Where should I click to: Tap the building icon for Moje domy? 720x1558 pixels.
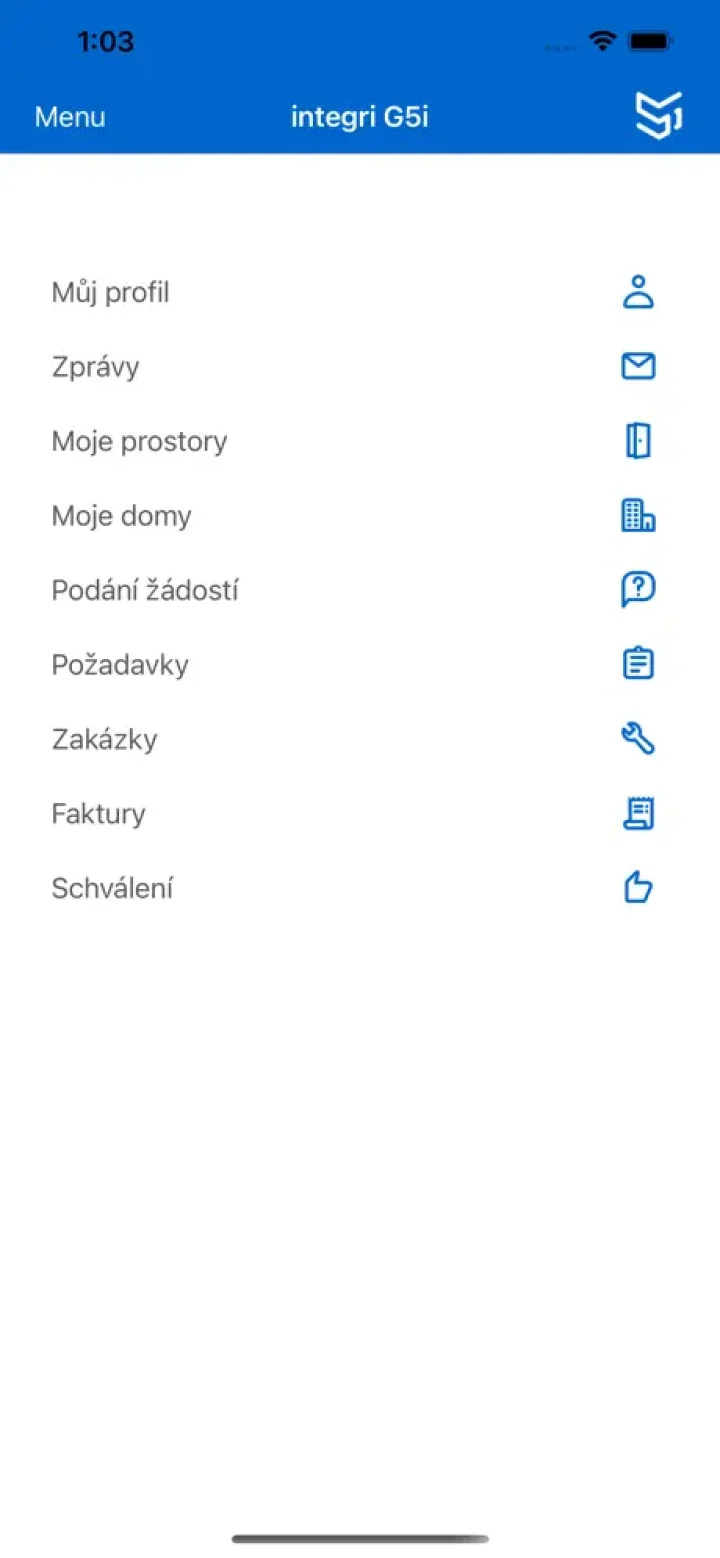pos(638,516)
